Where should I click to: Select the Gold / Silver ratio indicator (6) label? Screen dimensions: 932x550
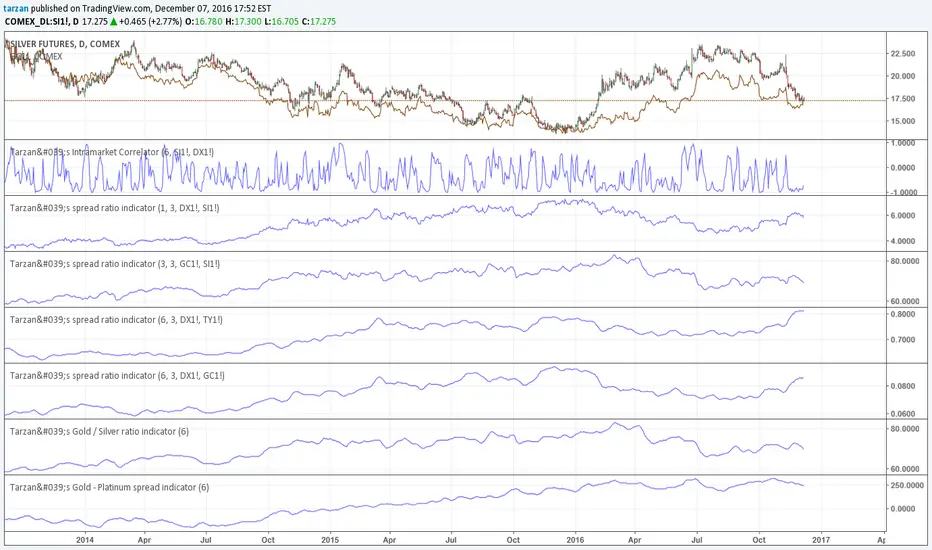click(99, 432)
